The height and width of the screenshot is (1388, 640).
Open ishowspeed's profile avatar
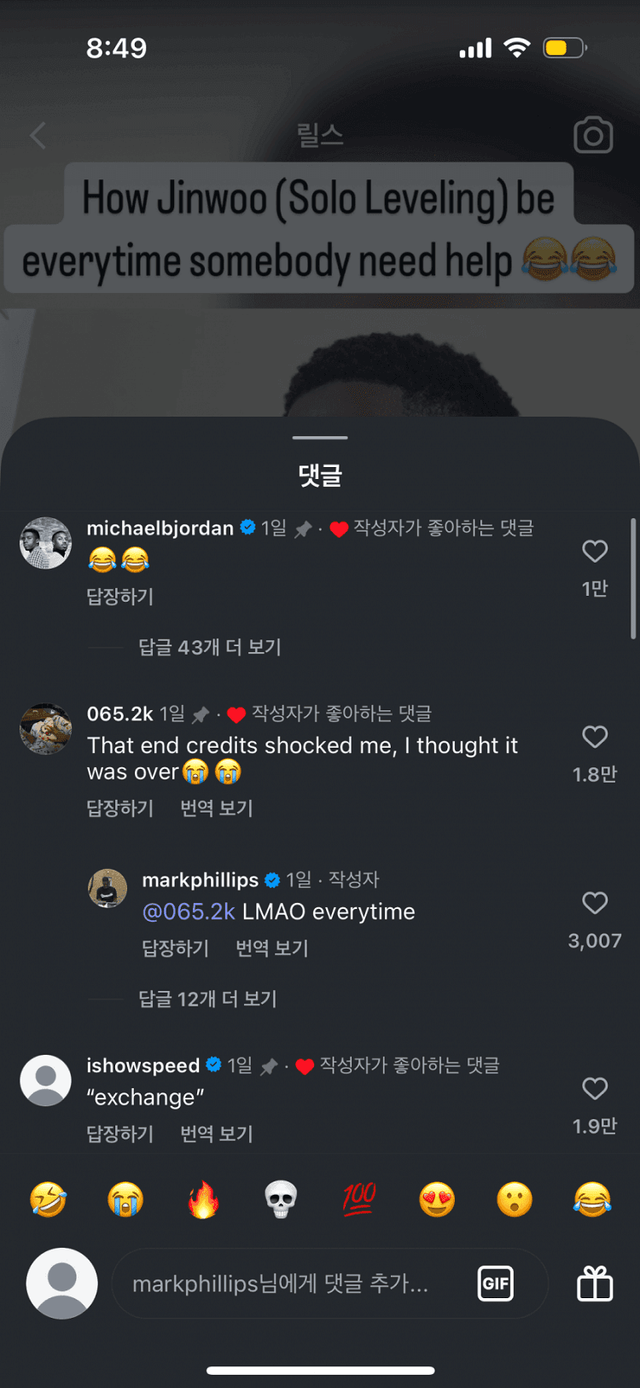[46, 1082]
